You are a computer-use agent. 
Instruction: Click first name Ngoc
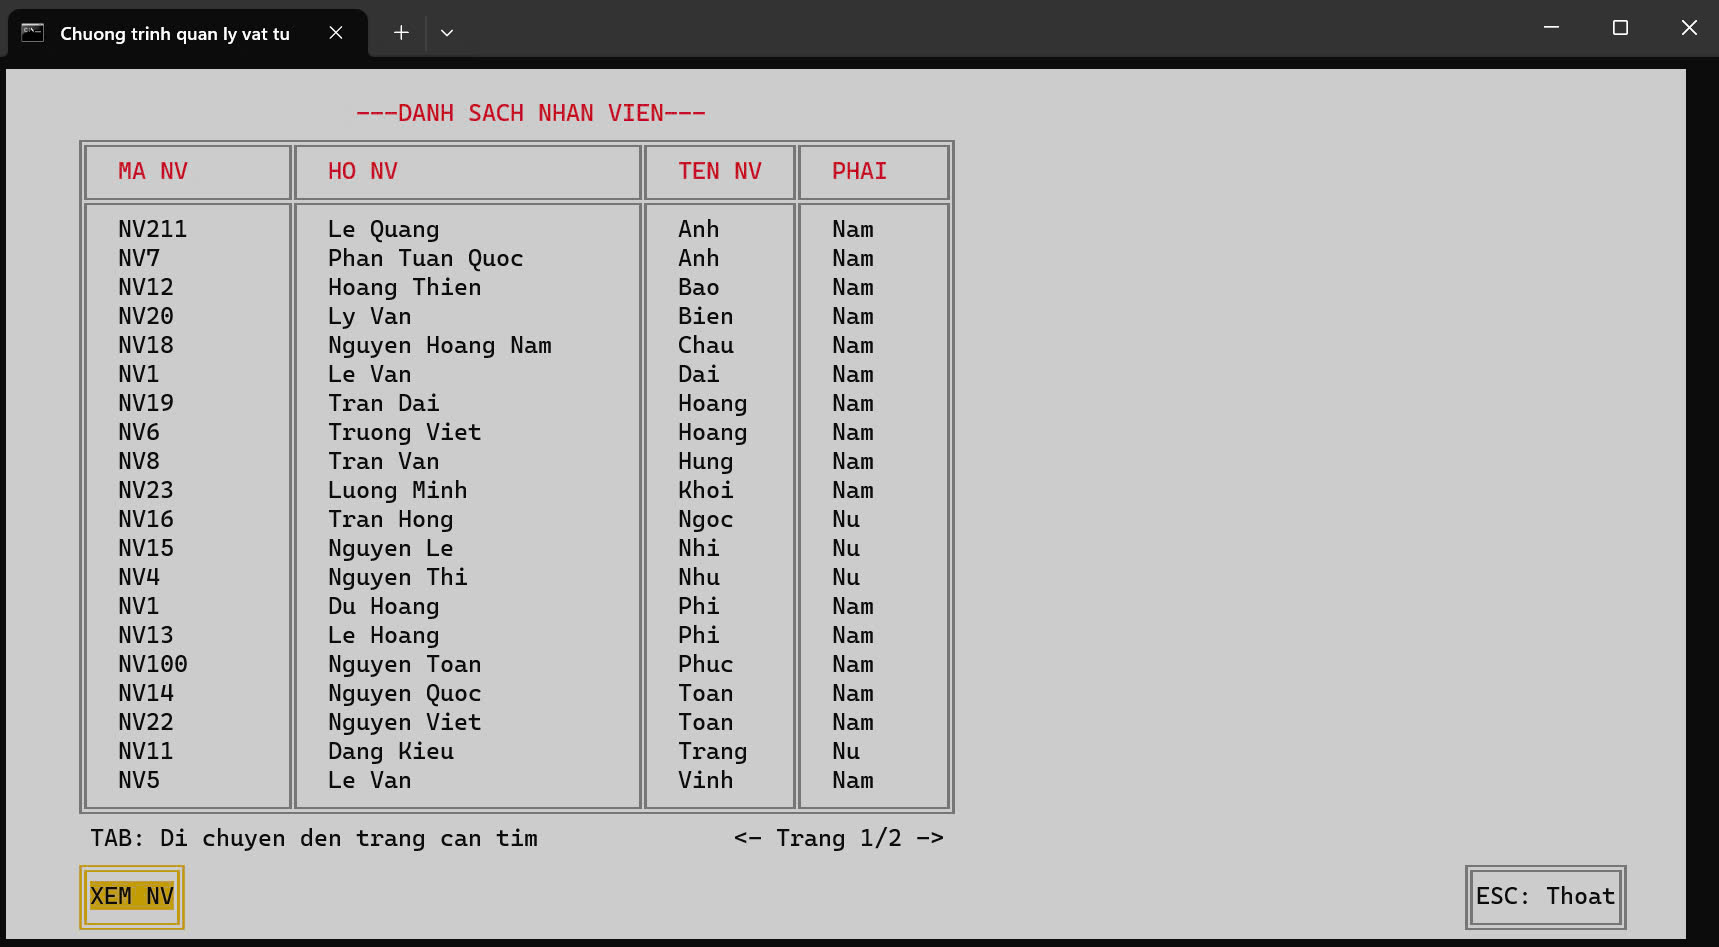[706, 520]
